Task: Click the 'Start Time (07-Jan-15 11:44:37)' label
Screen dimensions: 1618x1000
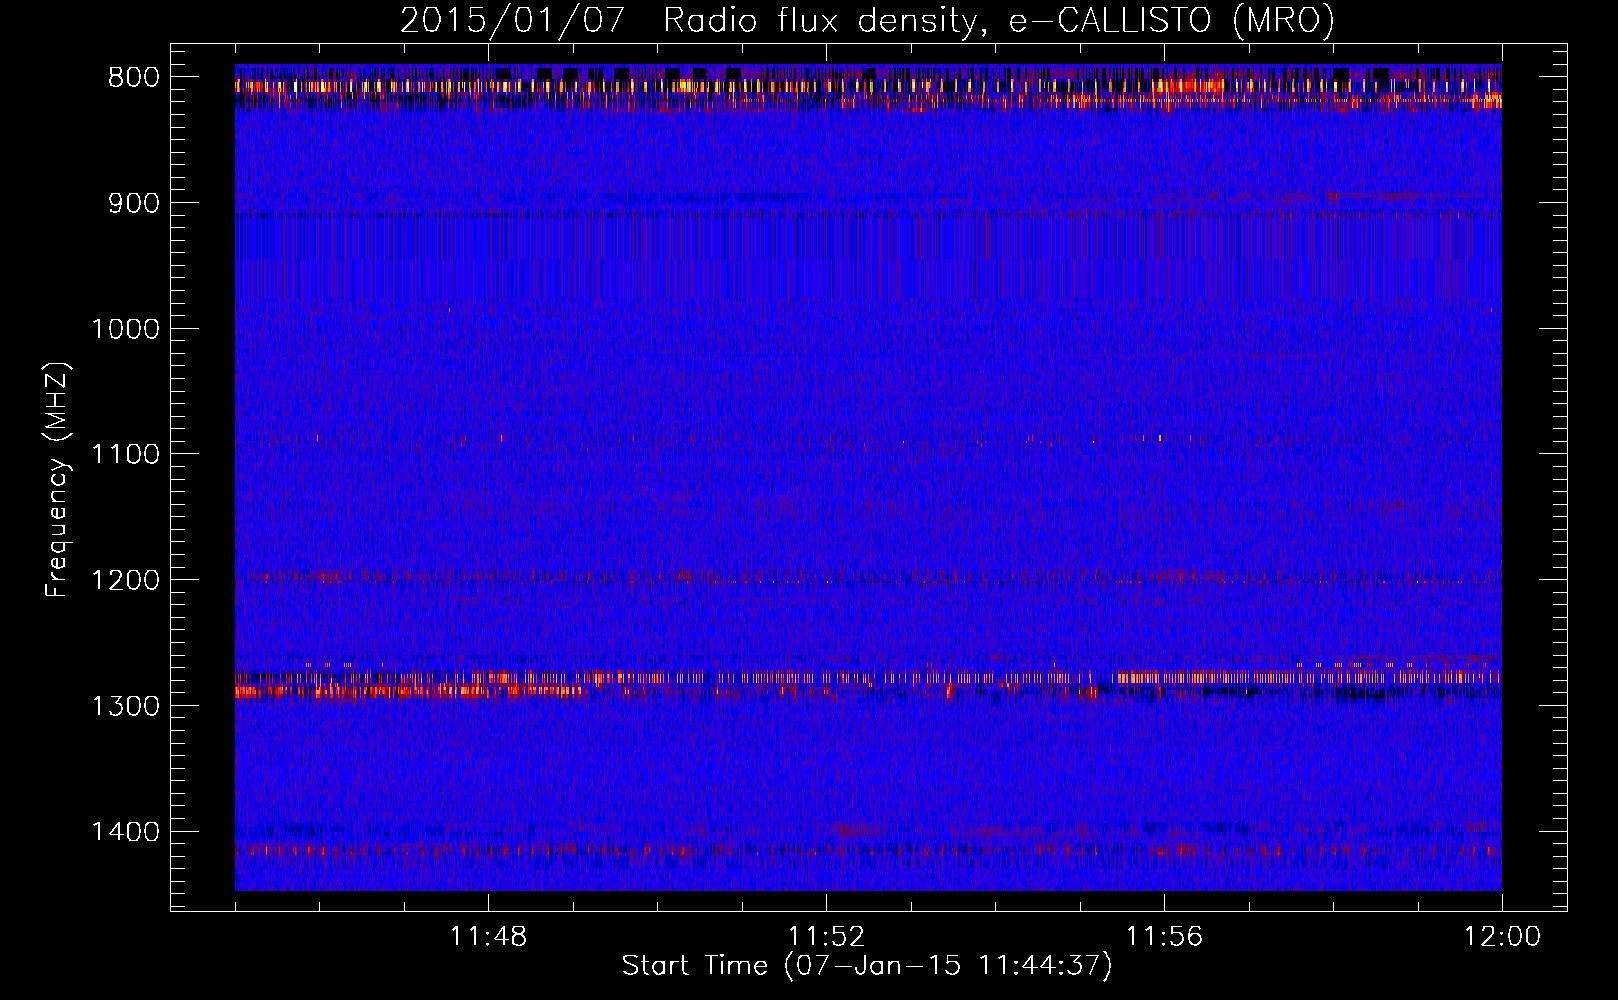Action: tap(867, 966)
